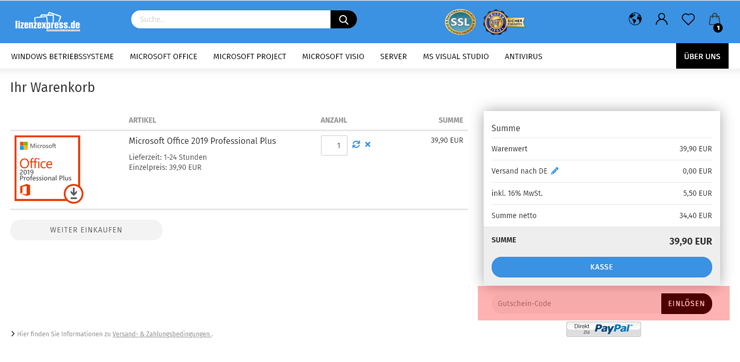The image size is (740, 362).
Task: Click the Sicher Einkaufen trust badge
Action: [x=504, y=22]
